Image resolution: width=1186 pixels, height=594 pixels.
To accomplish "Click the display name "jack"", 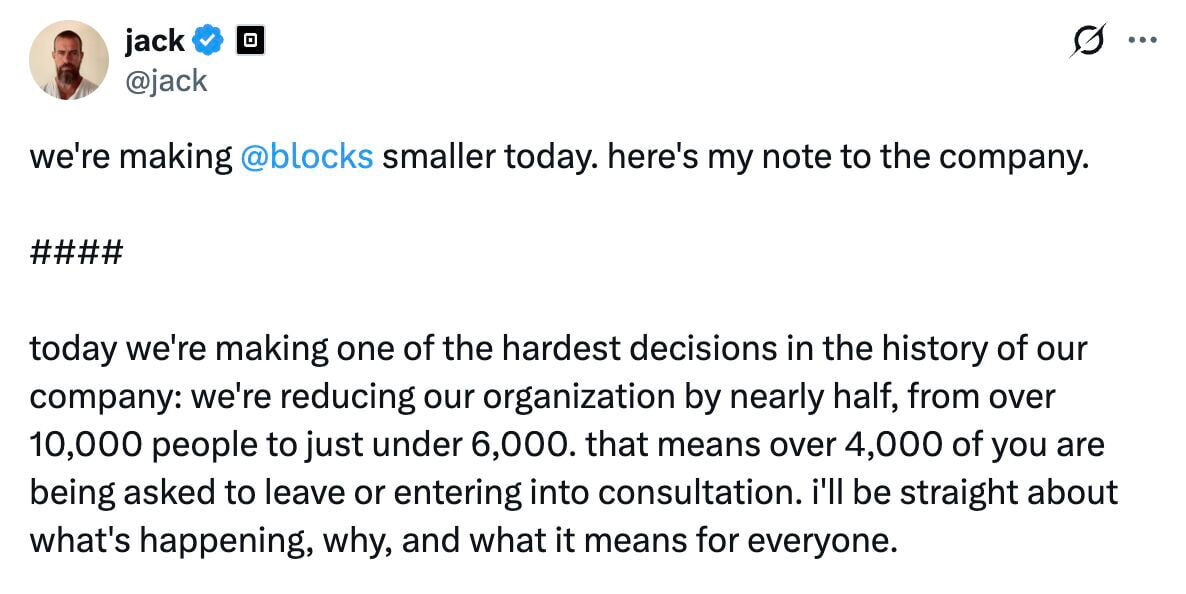I will [x=153, y=41].
